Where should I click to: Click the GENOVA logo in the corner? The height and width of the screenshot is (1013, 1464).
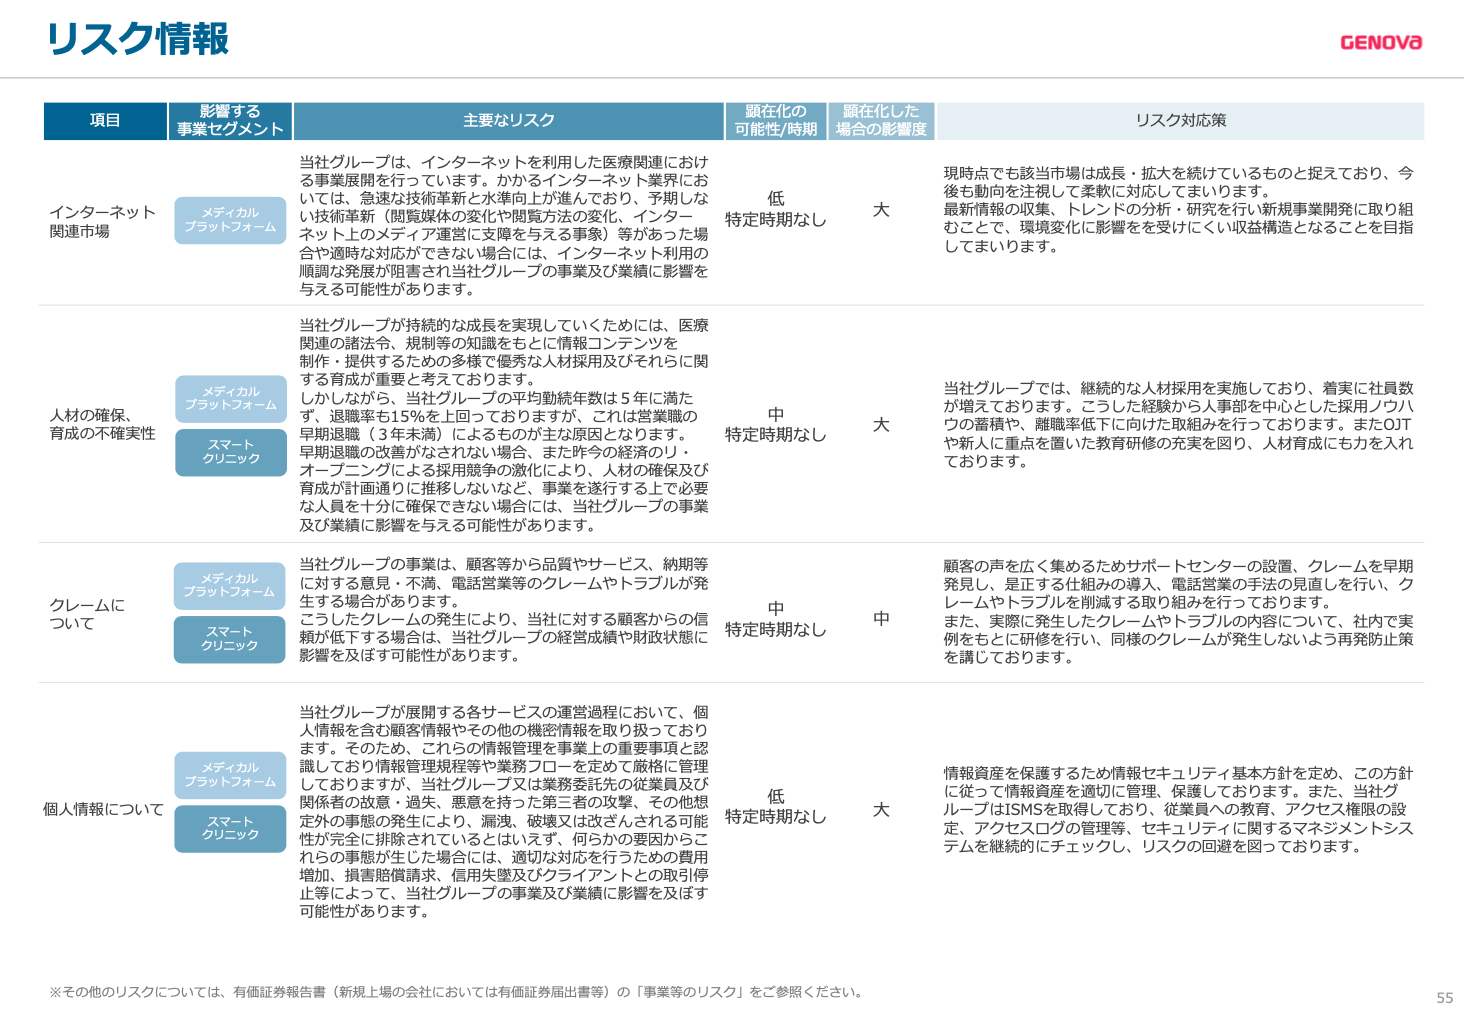click(1381, 42)
